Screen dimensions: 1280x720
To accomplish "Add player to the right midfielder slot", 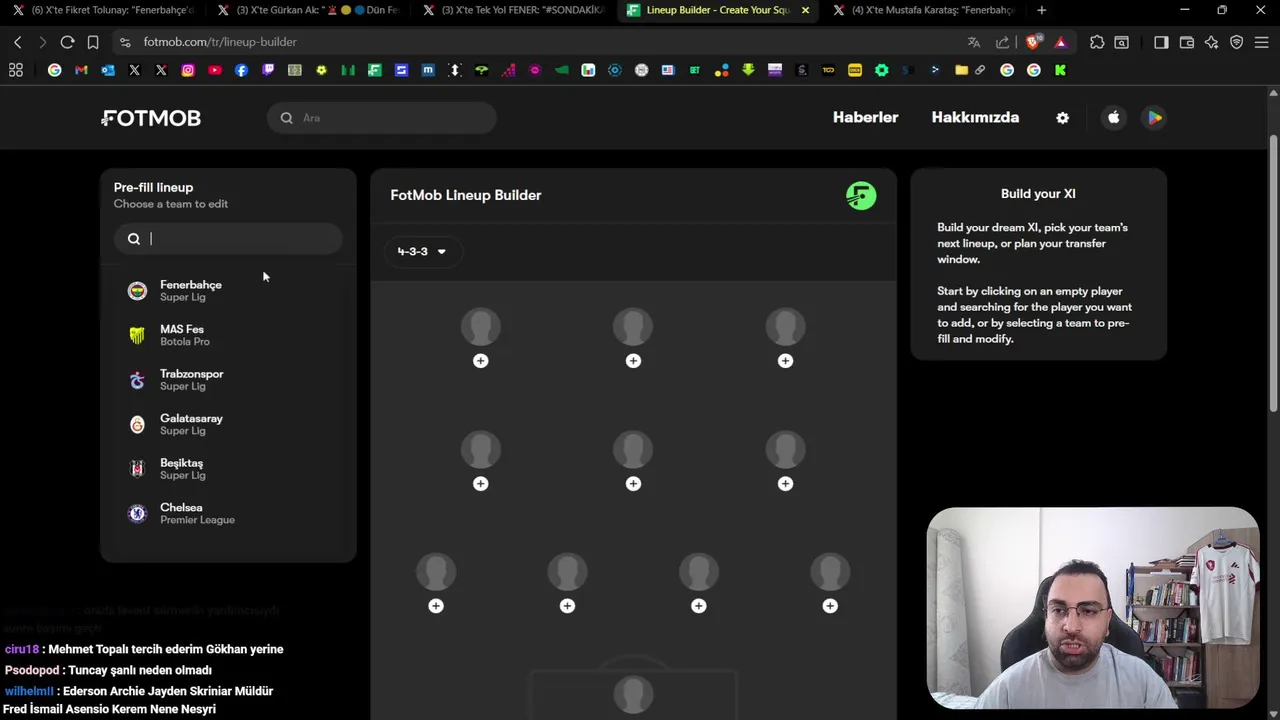I will pyautogui.click(x=785, y=484).
